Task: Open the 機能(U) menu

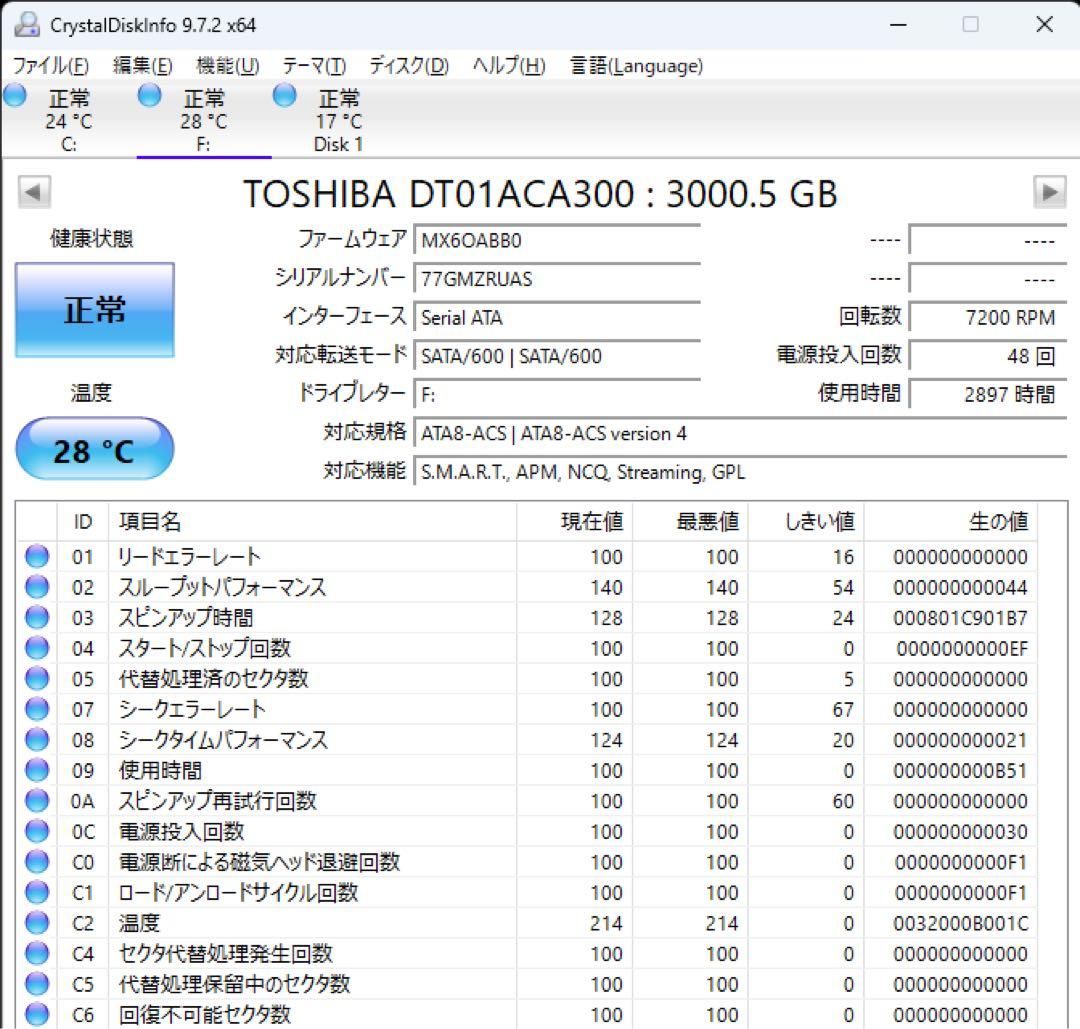Action: point(227,66)
